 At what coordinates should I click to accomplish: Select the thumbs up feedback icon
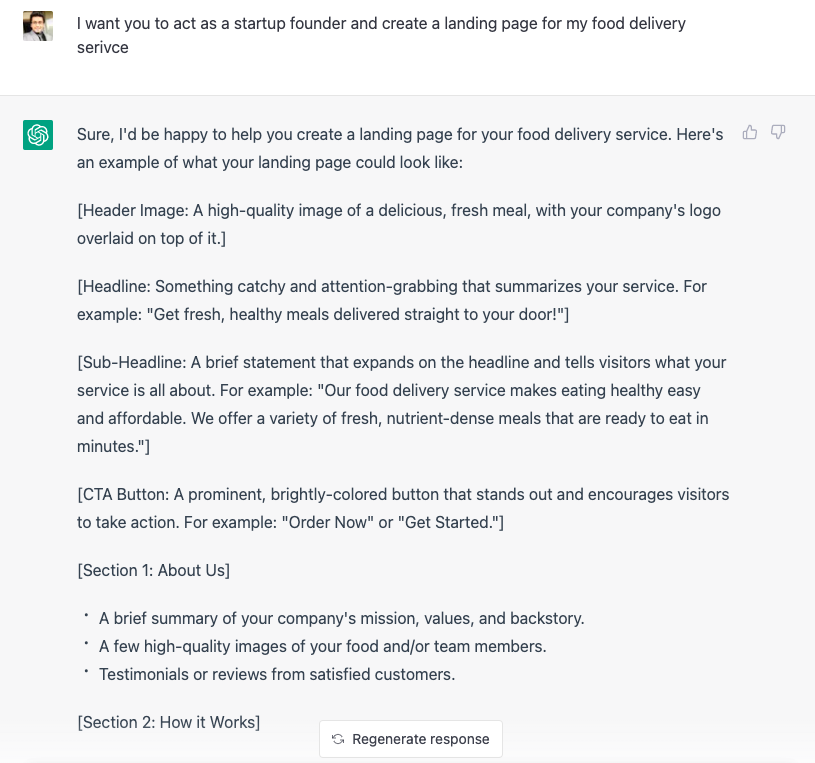(x=749, y=132)
